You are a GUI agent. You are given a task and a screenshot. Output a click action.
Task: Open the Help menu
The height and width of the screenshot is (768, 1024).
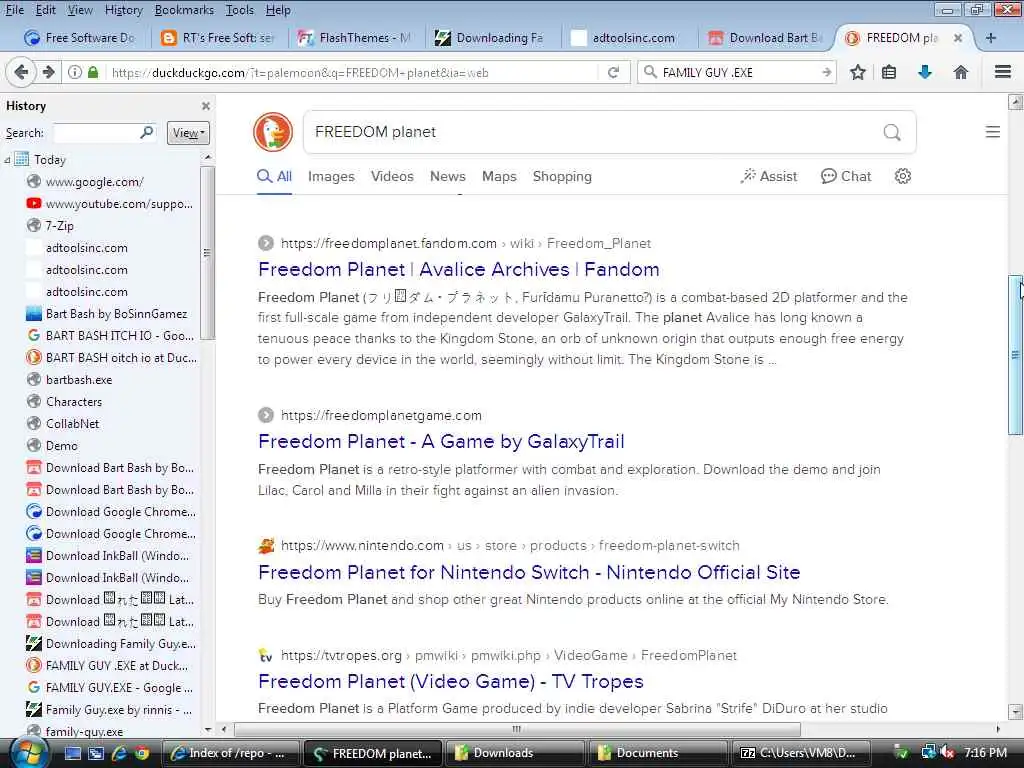coord(278,10)
